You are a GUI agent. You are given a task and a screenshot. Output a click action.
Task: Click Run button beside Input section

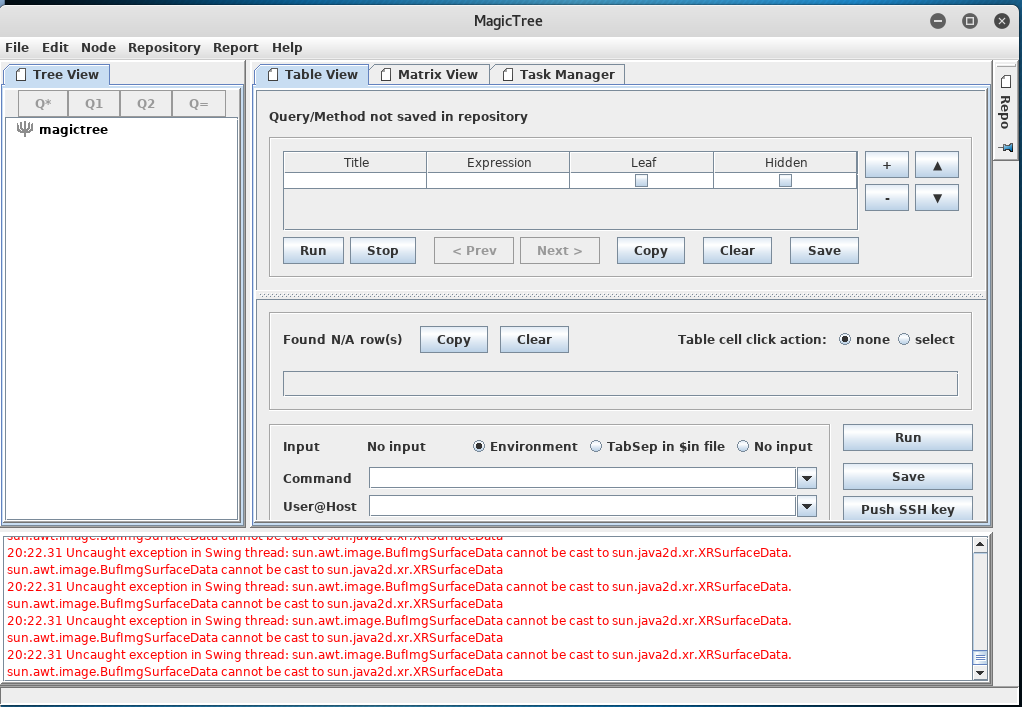pos(908,437)
